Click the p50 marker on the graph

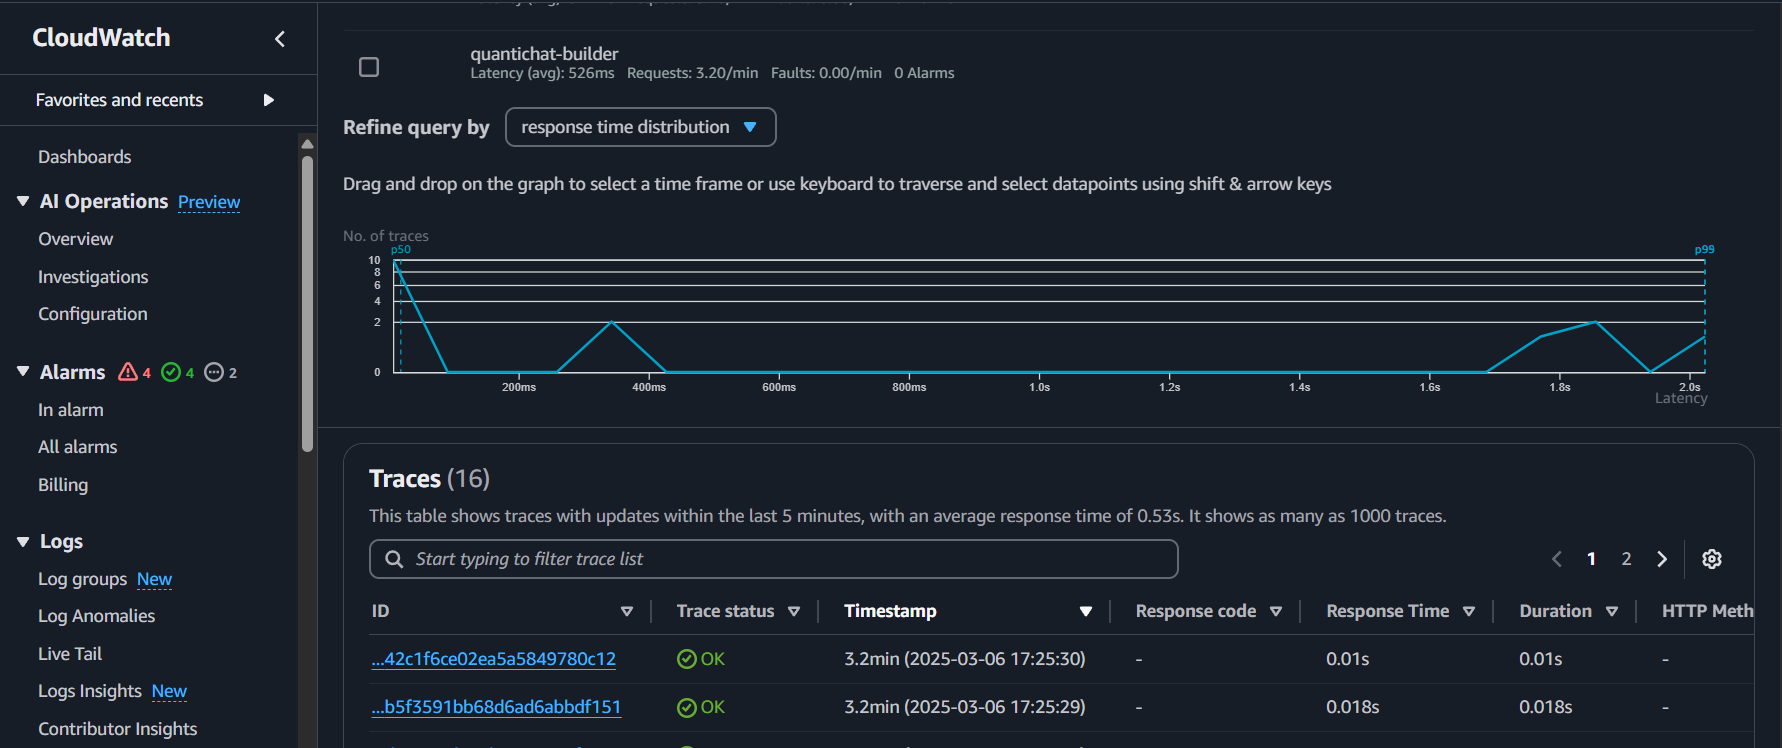400,250
